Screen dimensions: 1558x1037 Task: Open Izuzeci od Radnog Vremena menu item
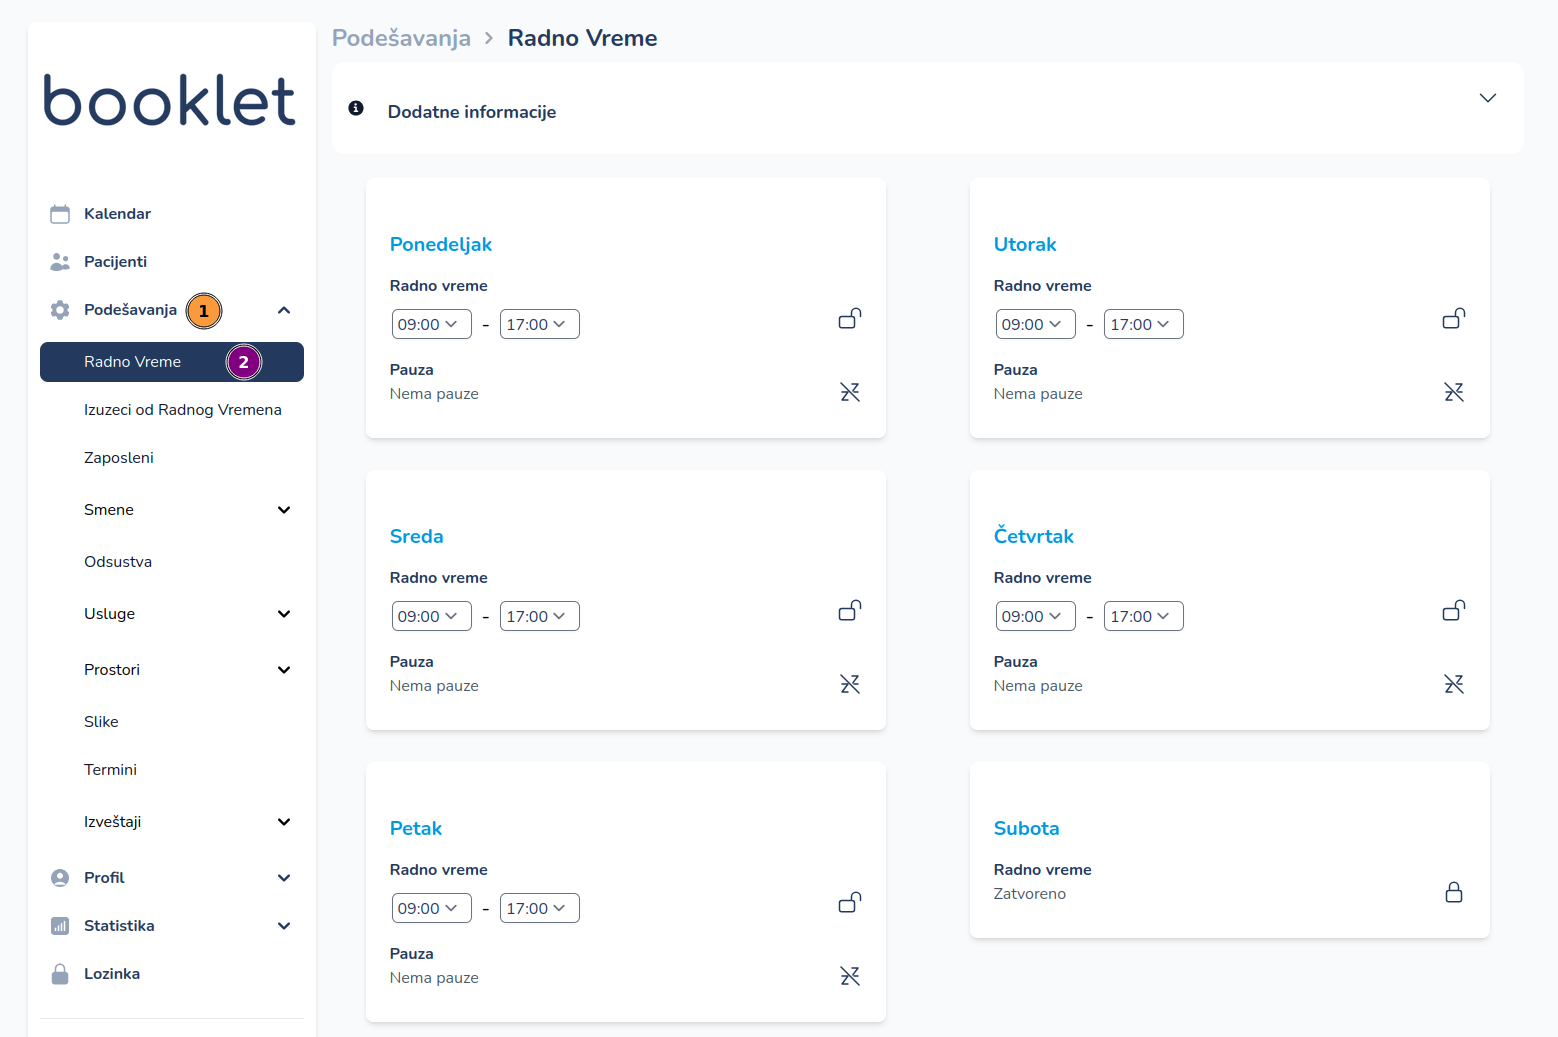coord(183,410)
